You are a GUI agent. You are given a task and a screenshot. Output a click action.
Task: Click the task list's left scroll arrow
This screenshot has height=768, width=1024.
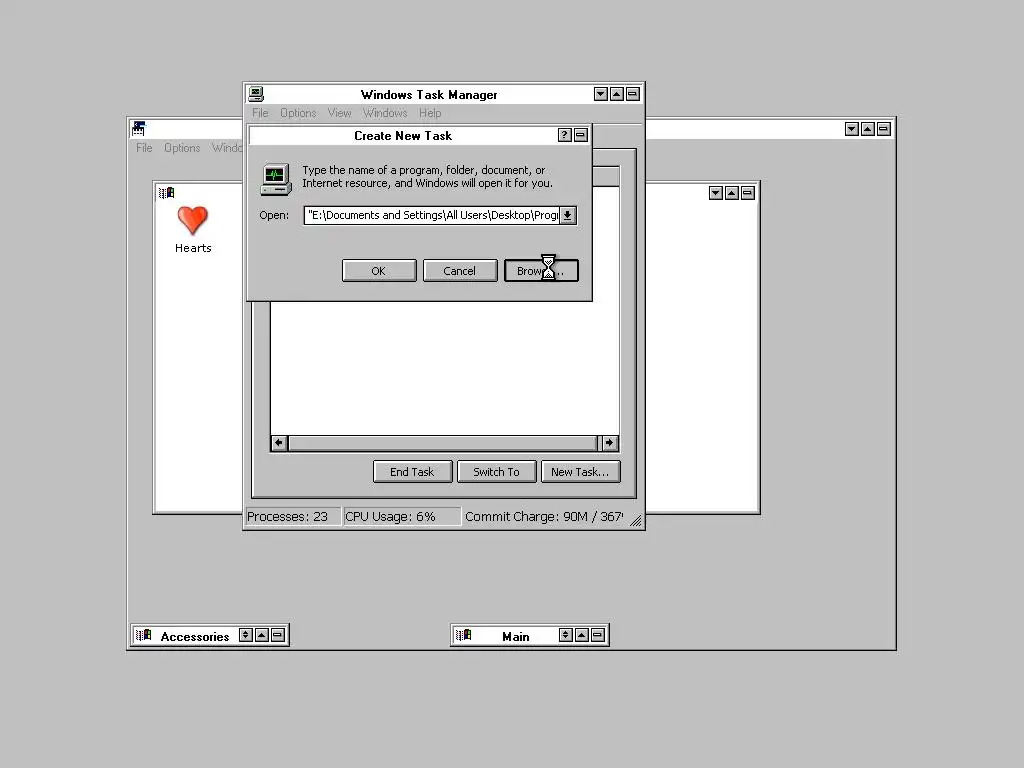(x=279, y=443)
